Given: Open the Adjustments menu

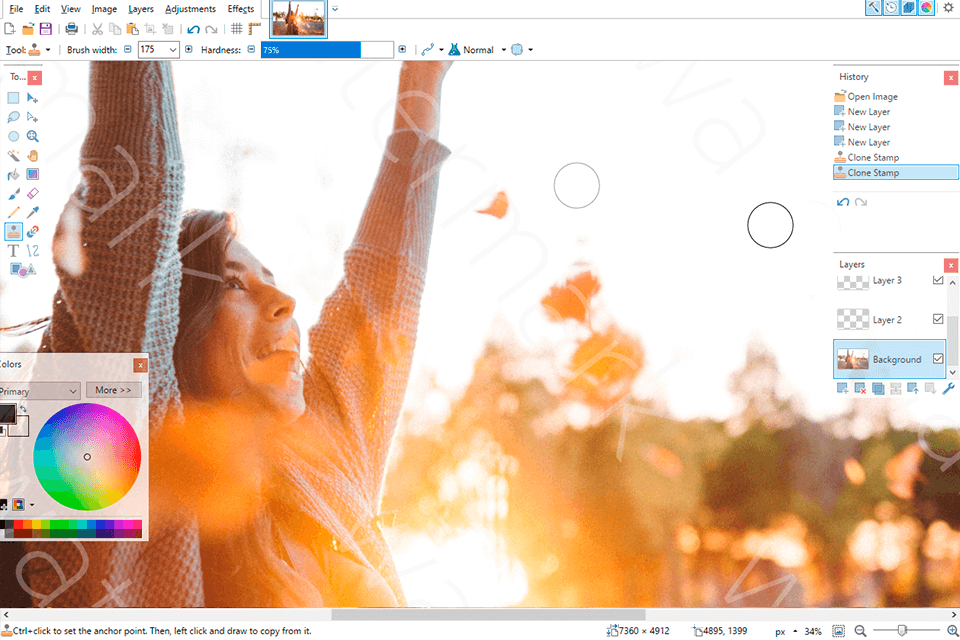Looking at the screenshot, I should click(x=190, y=8).
